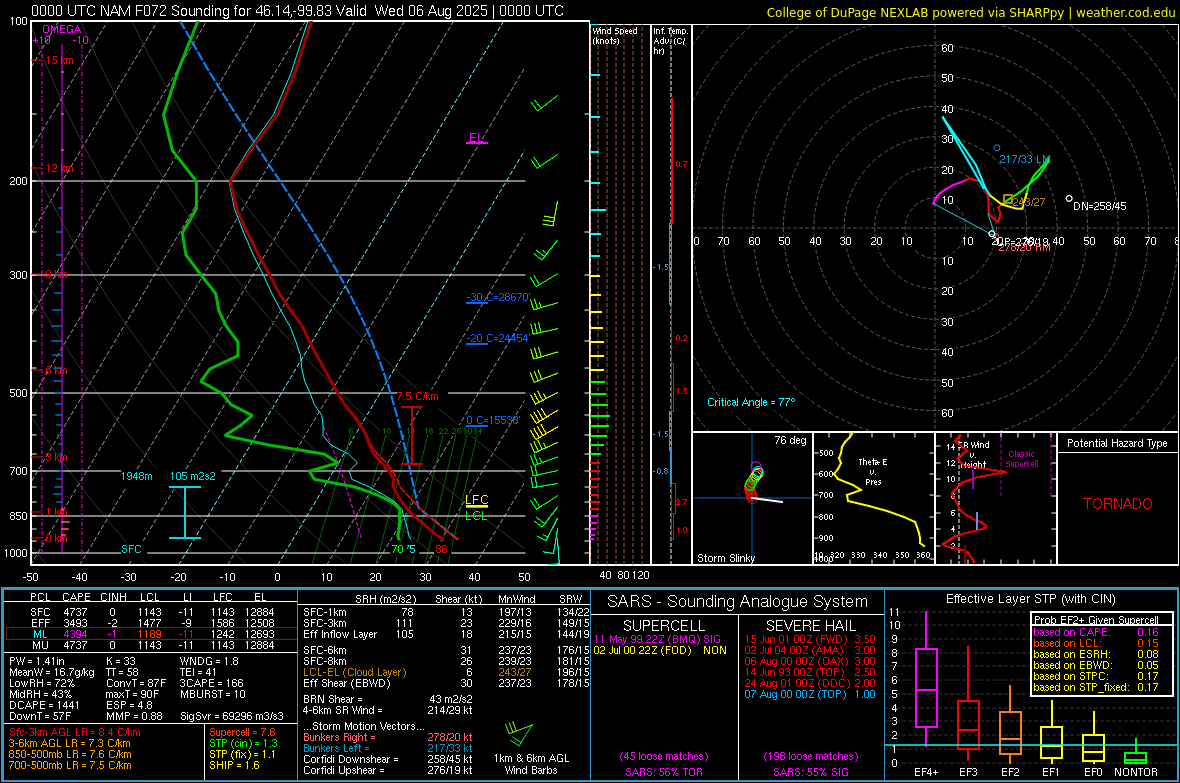Click the 'STP (cin) = 1.3' index
This screenshot has height=783, width=1180.
point(243,743)
